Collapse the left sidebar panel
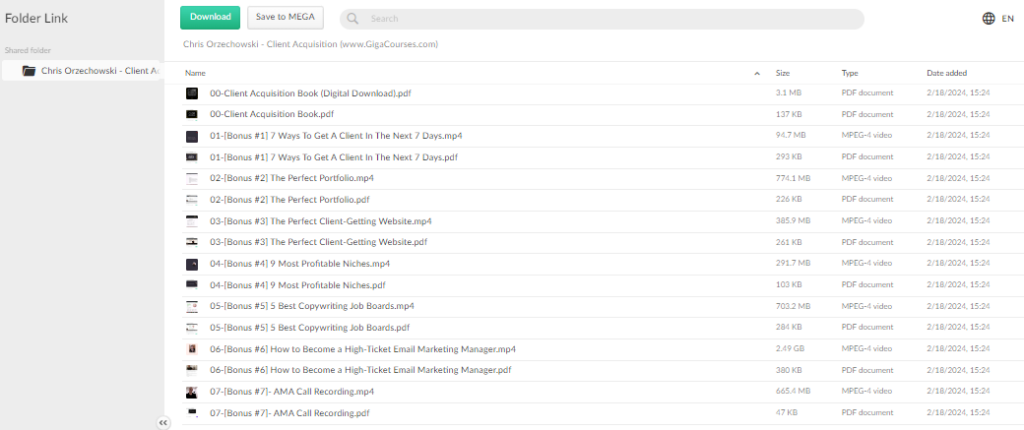 tap(163, 423)
